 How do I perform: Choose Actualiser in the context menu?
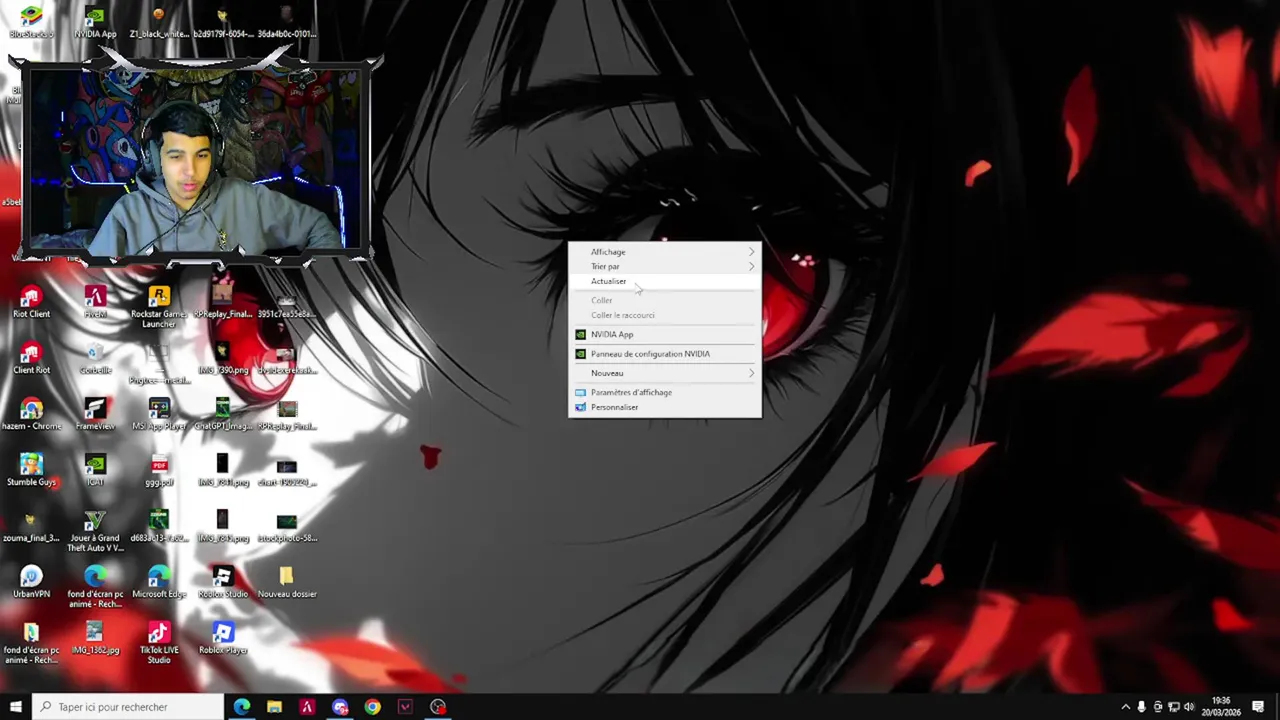(x=665, y=281)
